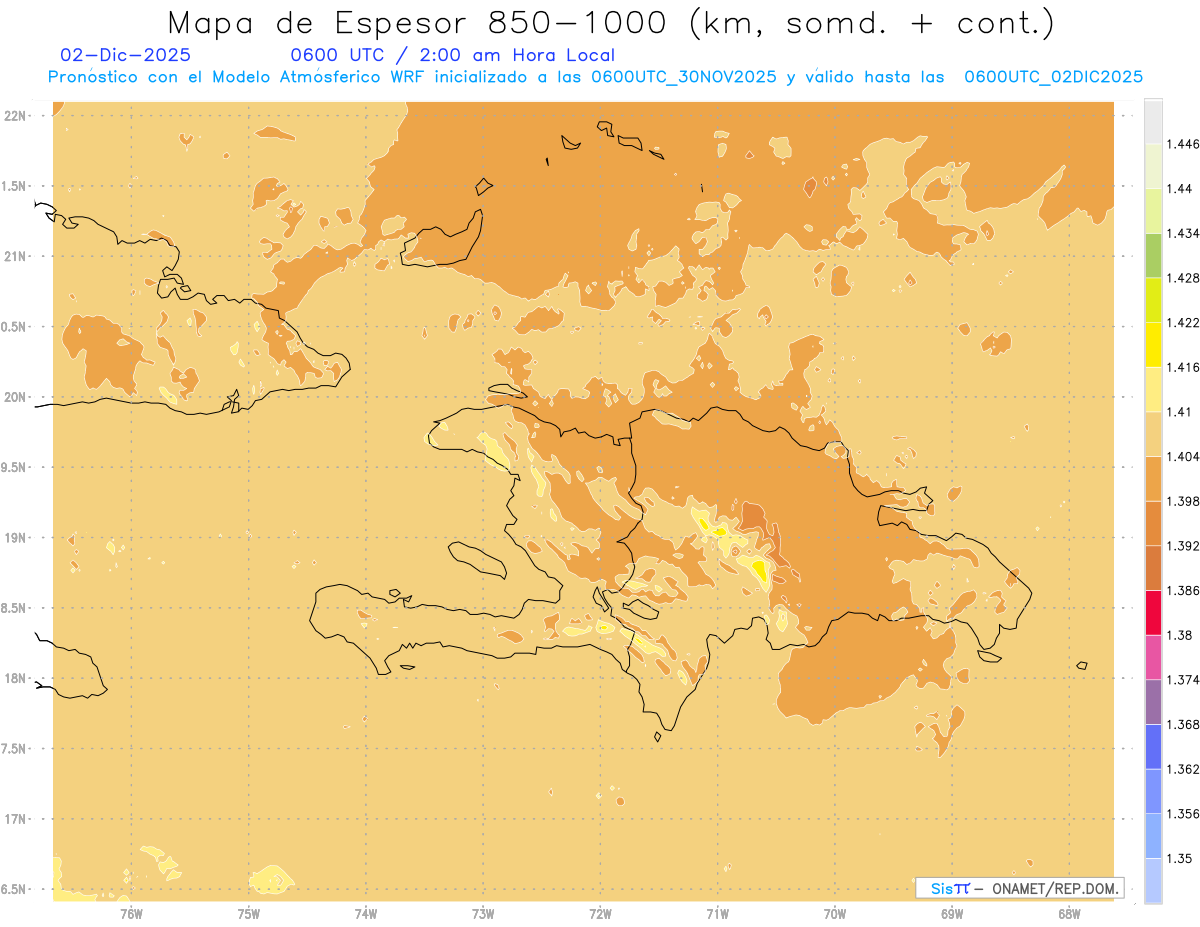Image resolution: width=1200 pixels, height=927 pixels.
Task: Click the latitude label '20N'
Action: tap(15, 397)
